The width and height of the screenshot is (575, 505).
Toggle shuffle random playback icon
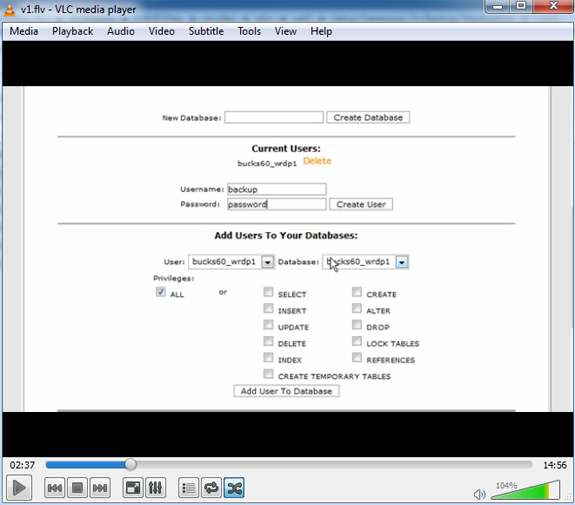click(234, 488)
